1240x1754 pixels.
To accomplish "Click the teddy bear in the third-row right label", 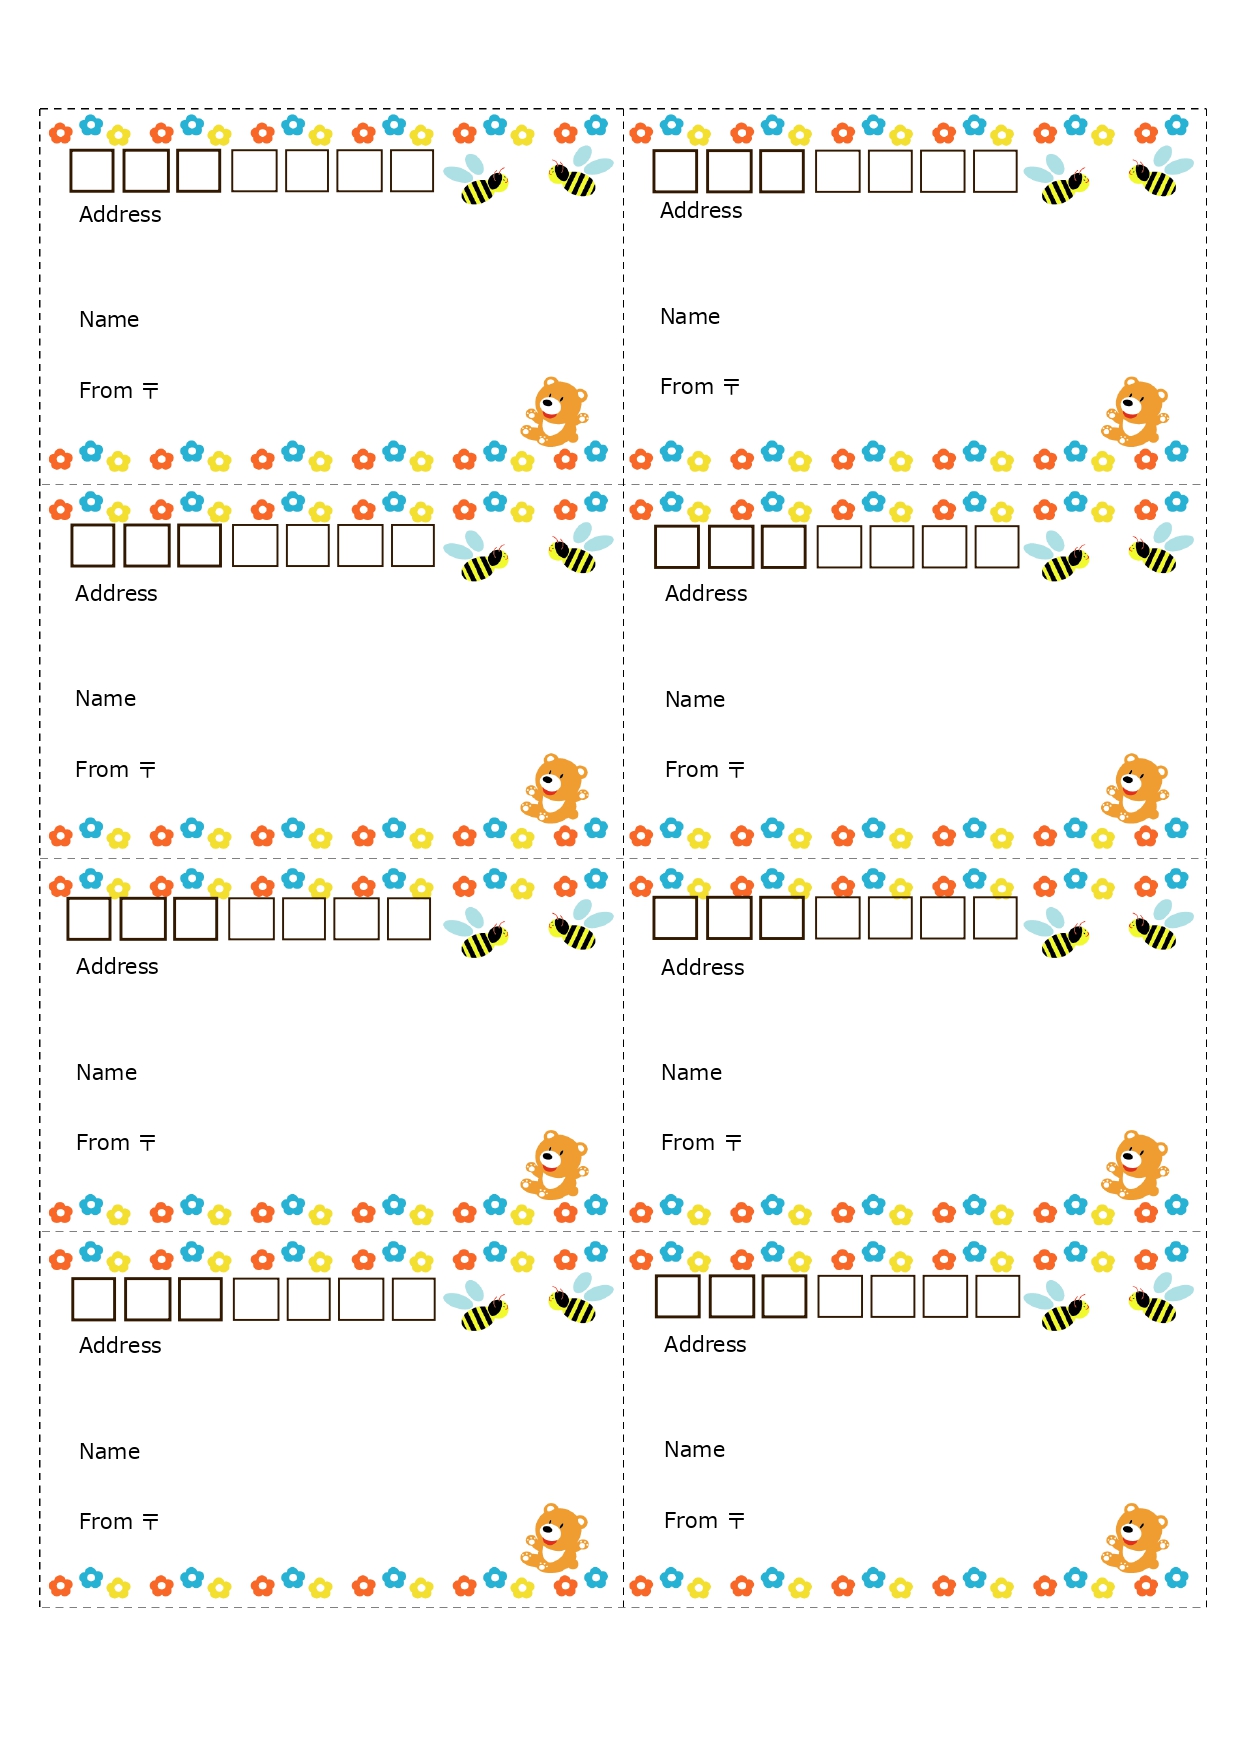I will click(1135, 1166).
